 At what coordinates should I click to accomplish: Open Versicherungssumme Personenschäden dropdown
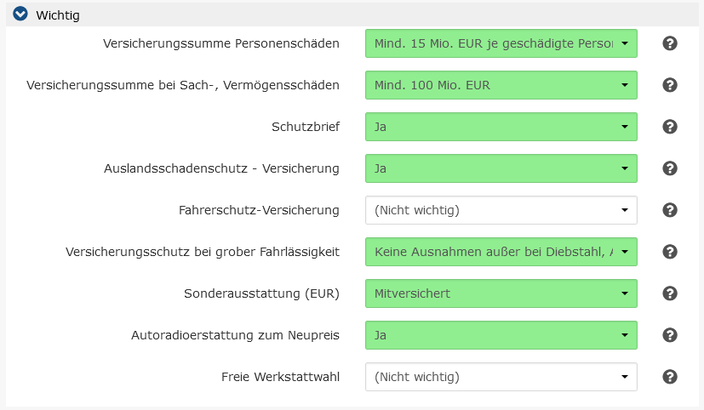(x=501, y=44)
